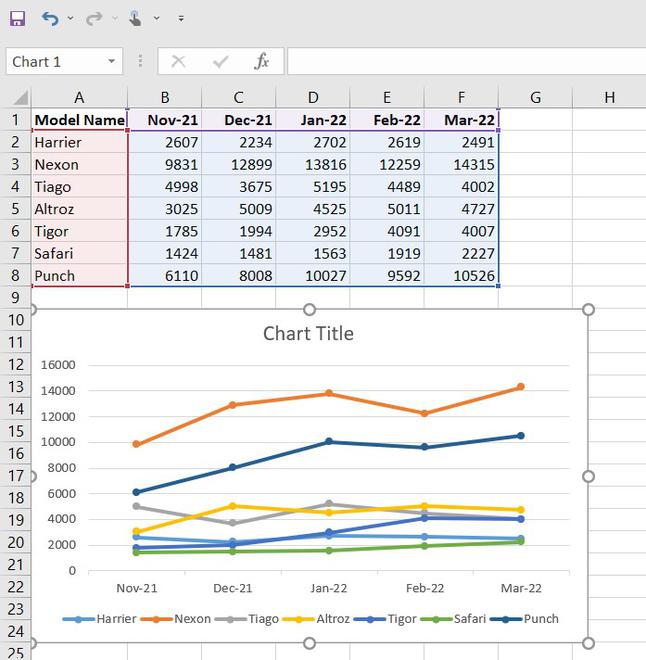Click the Select All corner triangle
This screenshot has width=646, height=660.
click(18, 98)
